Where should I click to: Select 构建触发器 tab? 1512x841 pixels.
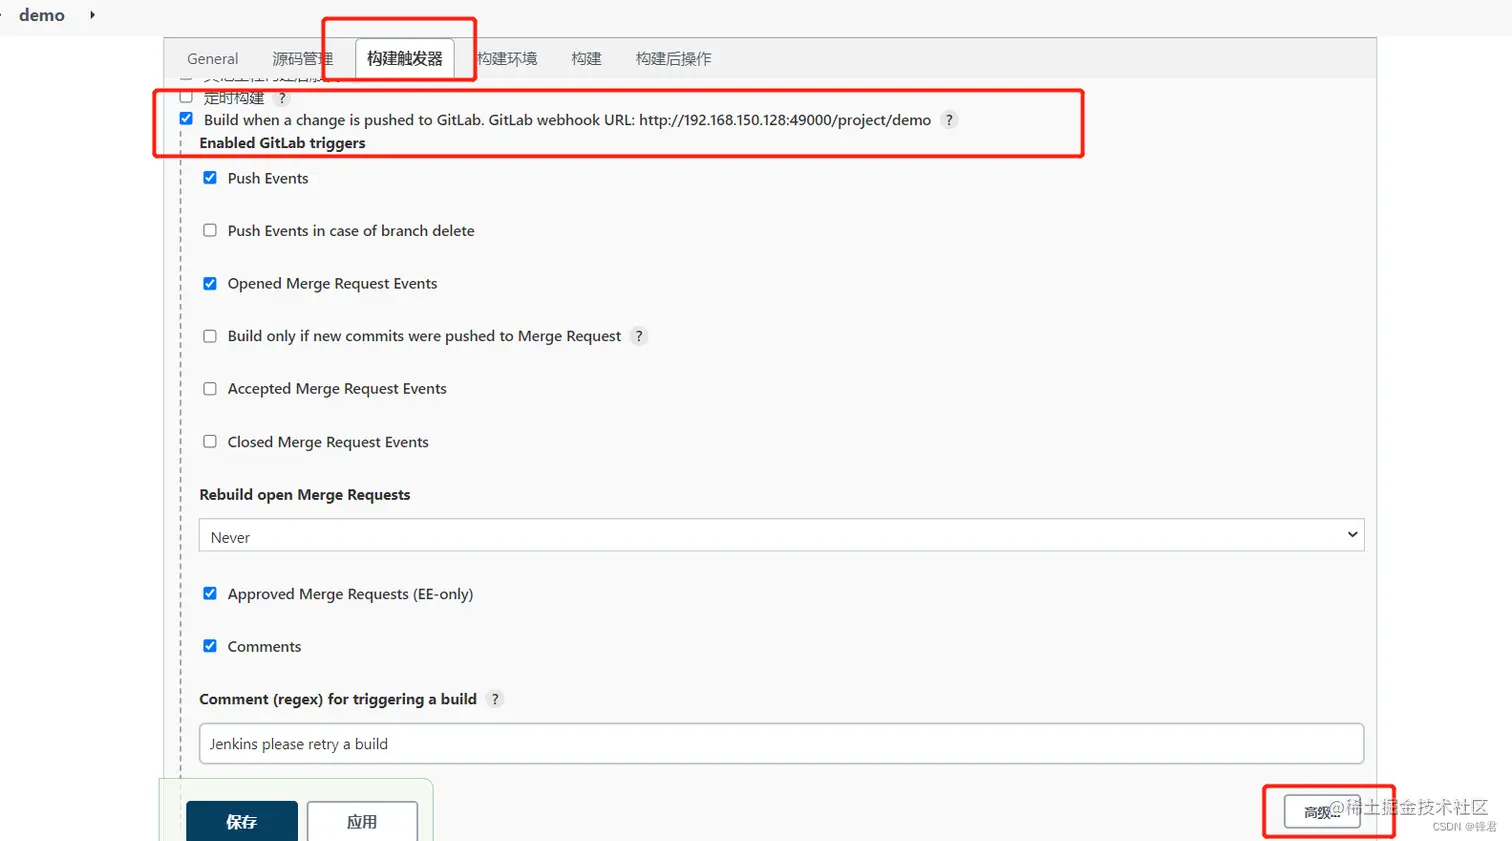pos(404,59)
